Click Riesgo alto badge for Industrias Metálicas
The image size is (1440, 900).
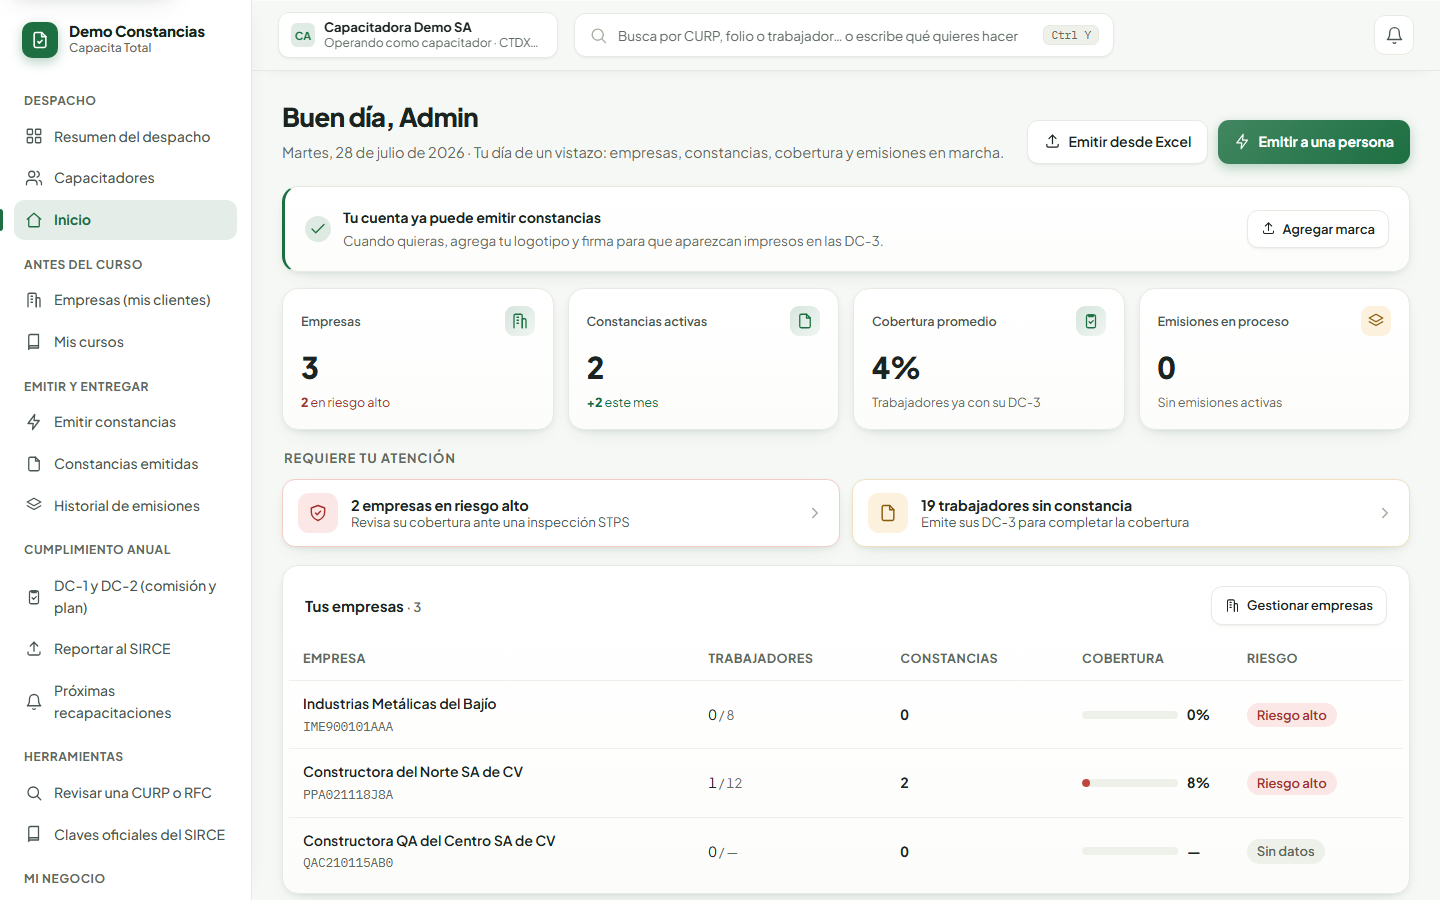point(1292,715)
